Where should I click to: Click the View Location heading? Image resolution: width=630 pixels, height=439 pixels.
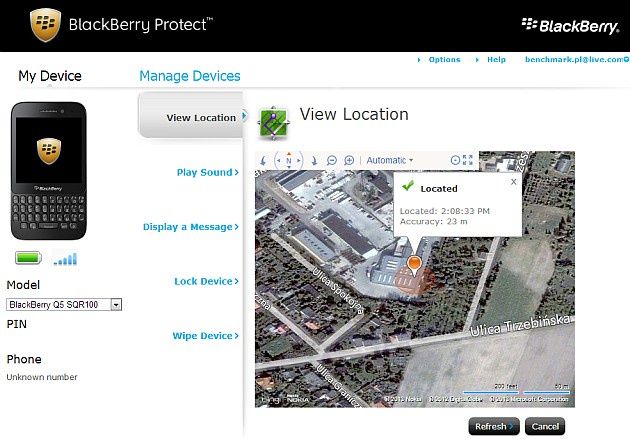tap(354, 114)
